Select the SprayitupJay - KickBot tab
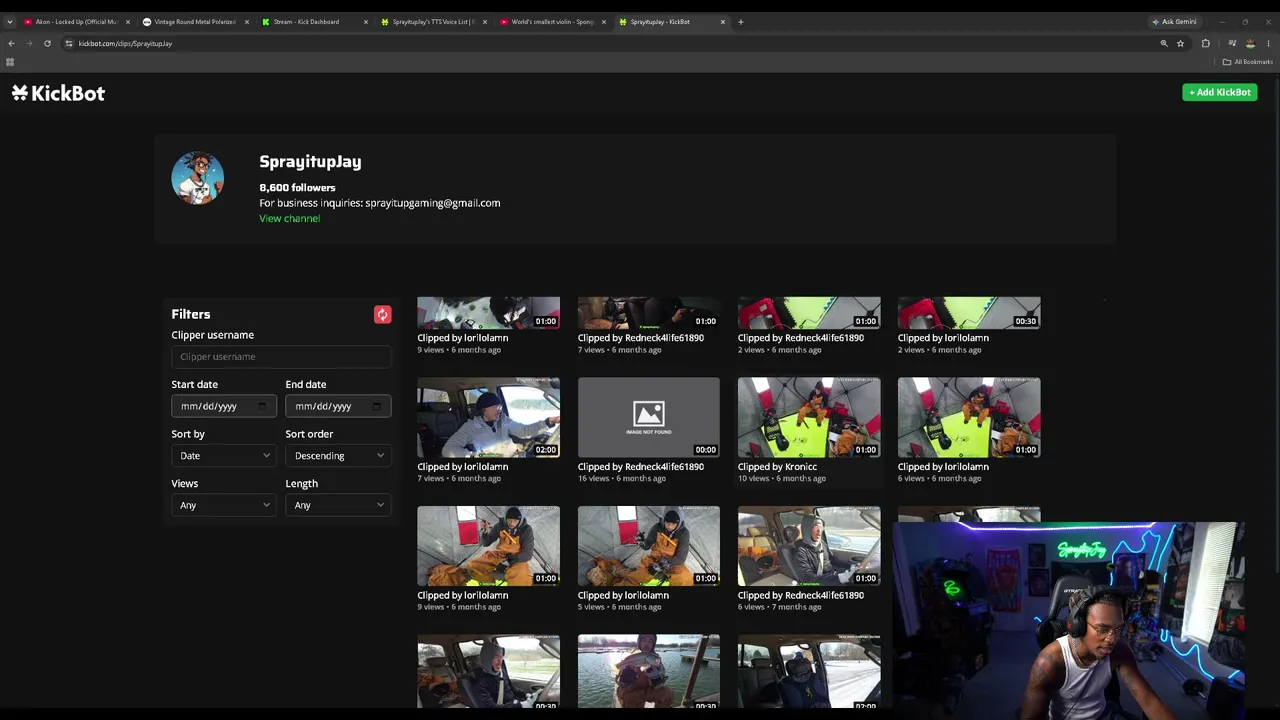This screenshot has height=720, width=1280. point(671,22)
